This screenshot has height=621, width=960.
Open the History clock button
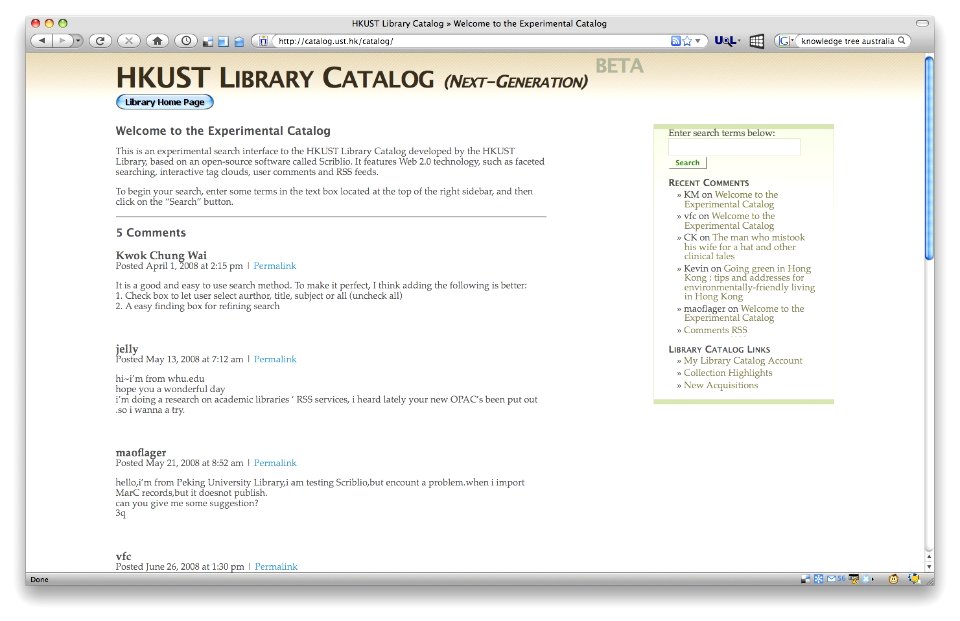186,41
